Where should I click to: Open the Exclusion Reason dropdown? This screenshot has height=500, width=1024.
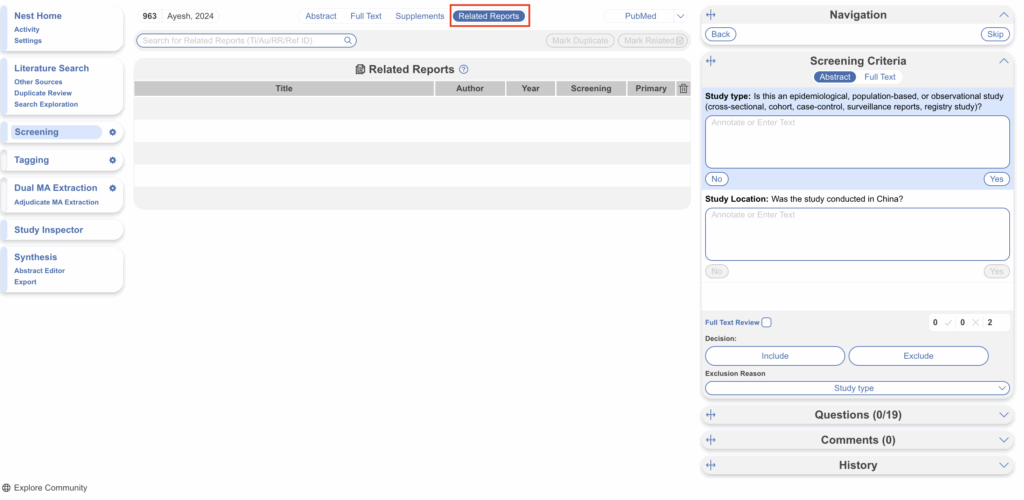[857, 388]
